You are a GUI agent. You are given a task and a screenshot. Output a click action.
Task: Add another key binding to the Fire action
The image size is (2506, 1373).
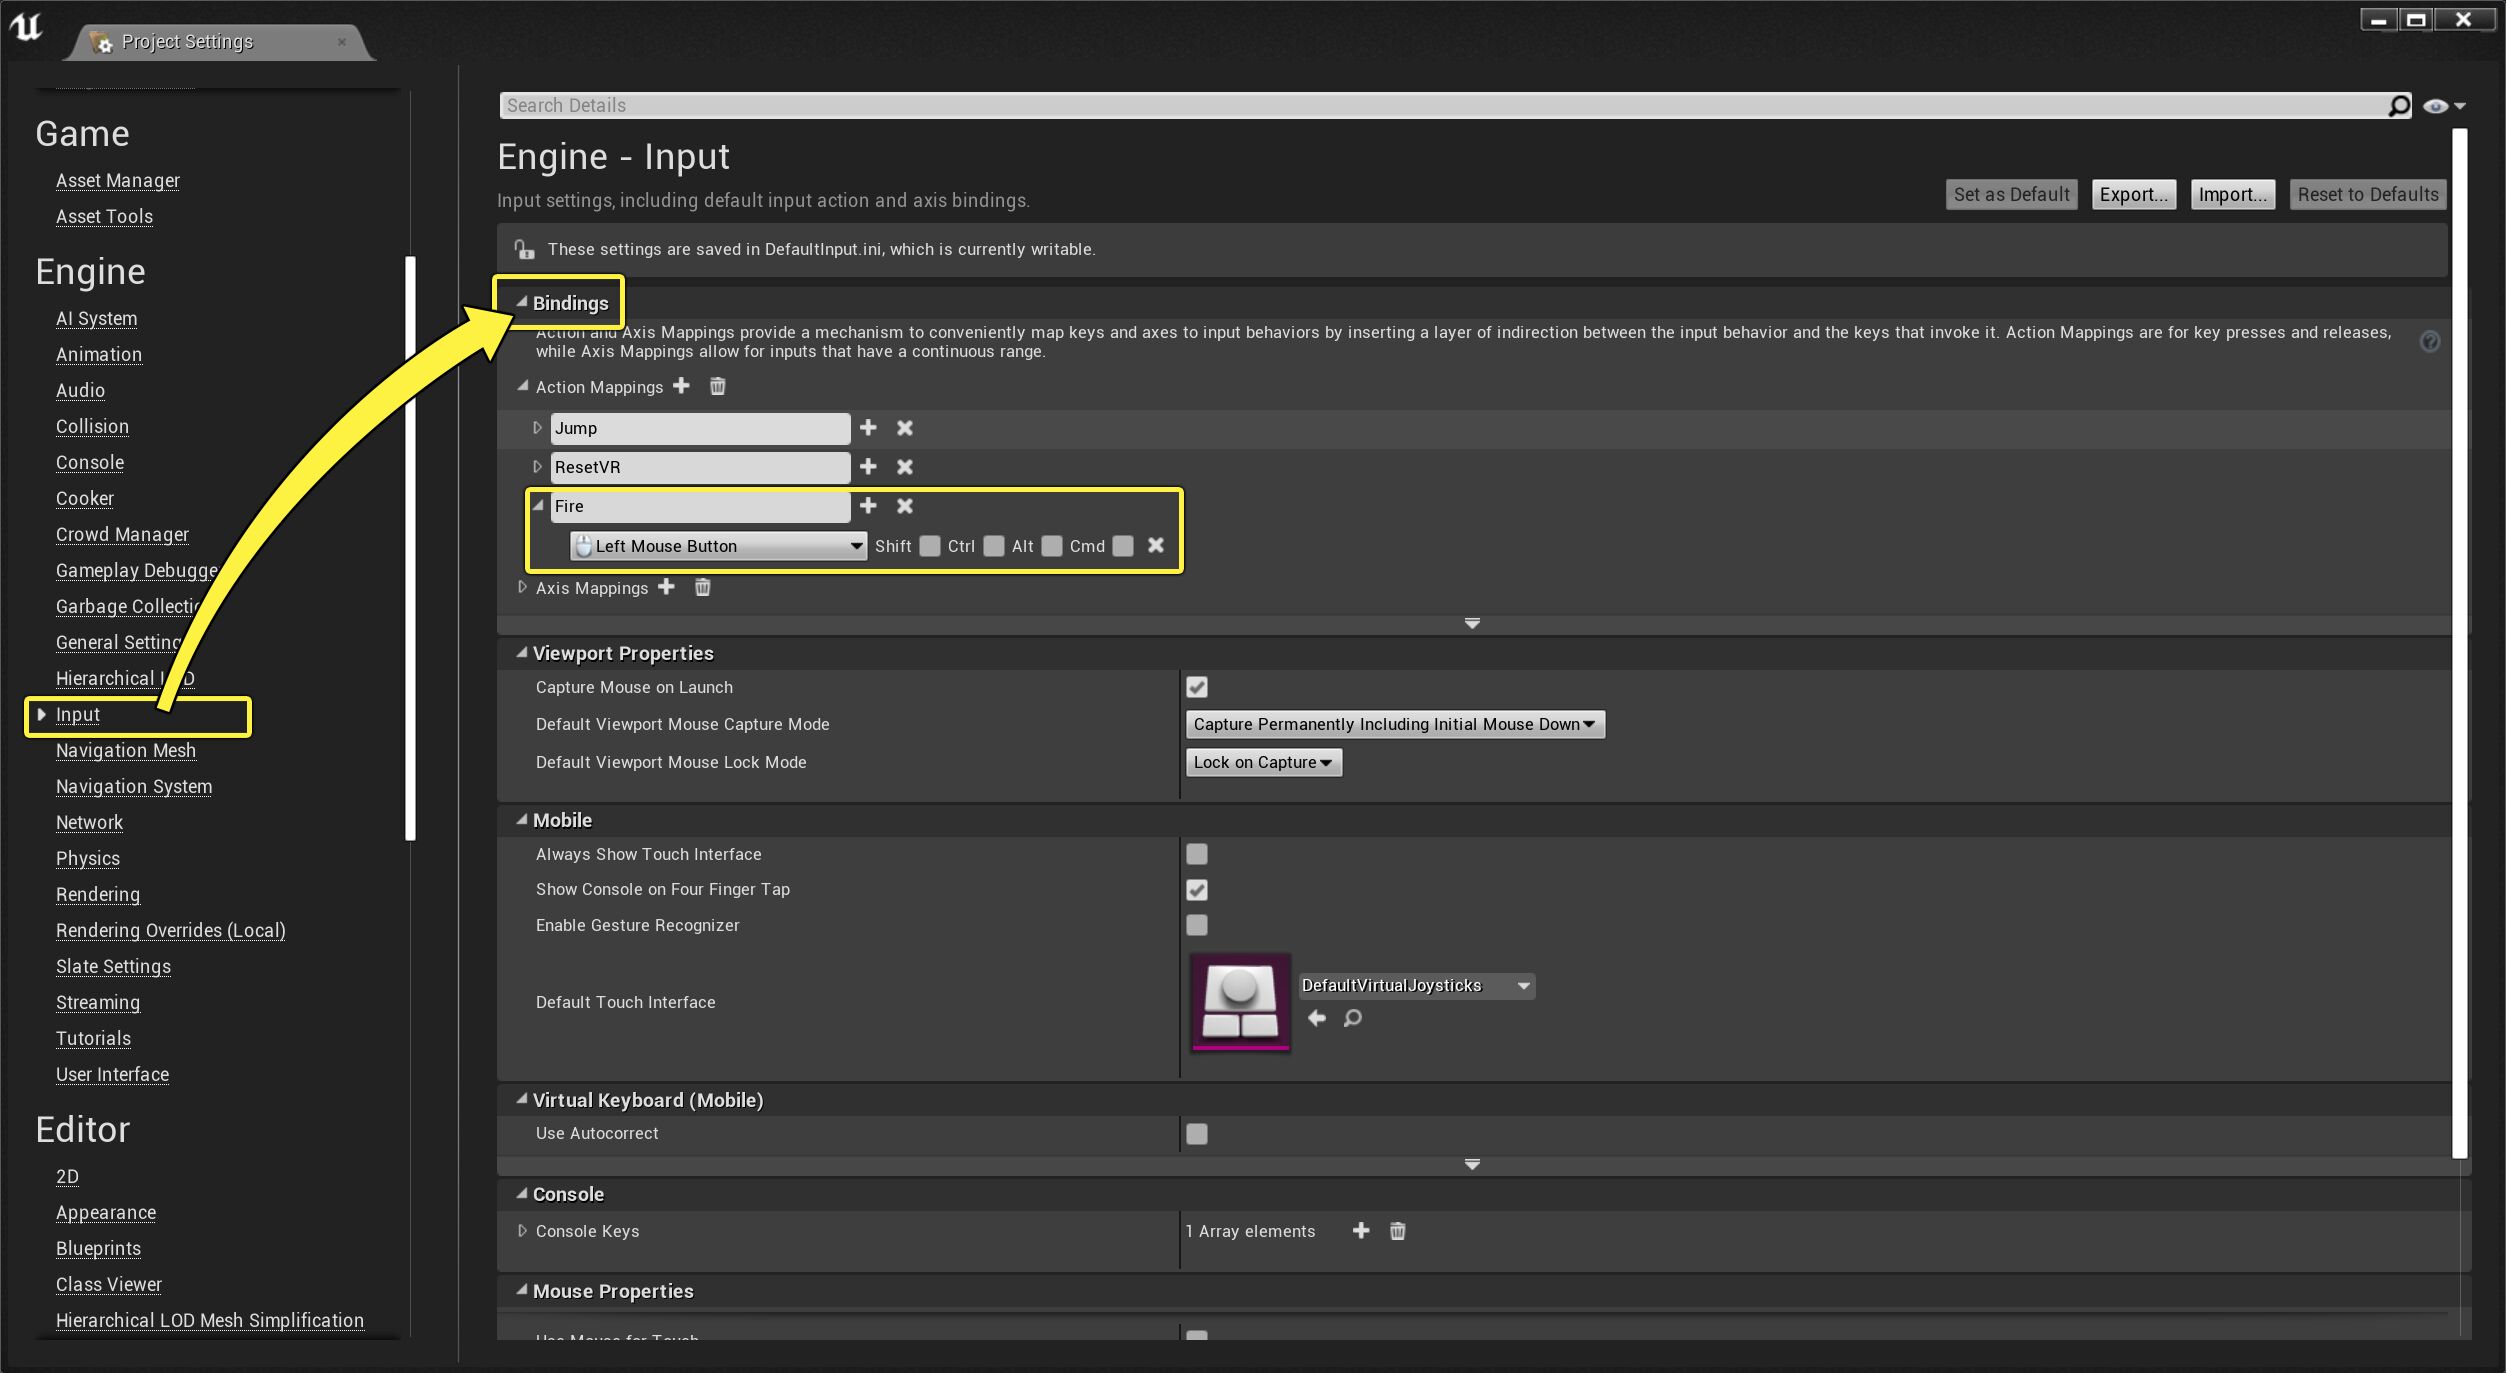point(868,506)
